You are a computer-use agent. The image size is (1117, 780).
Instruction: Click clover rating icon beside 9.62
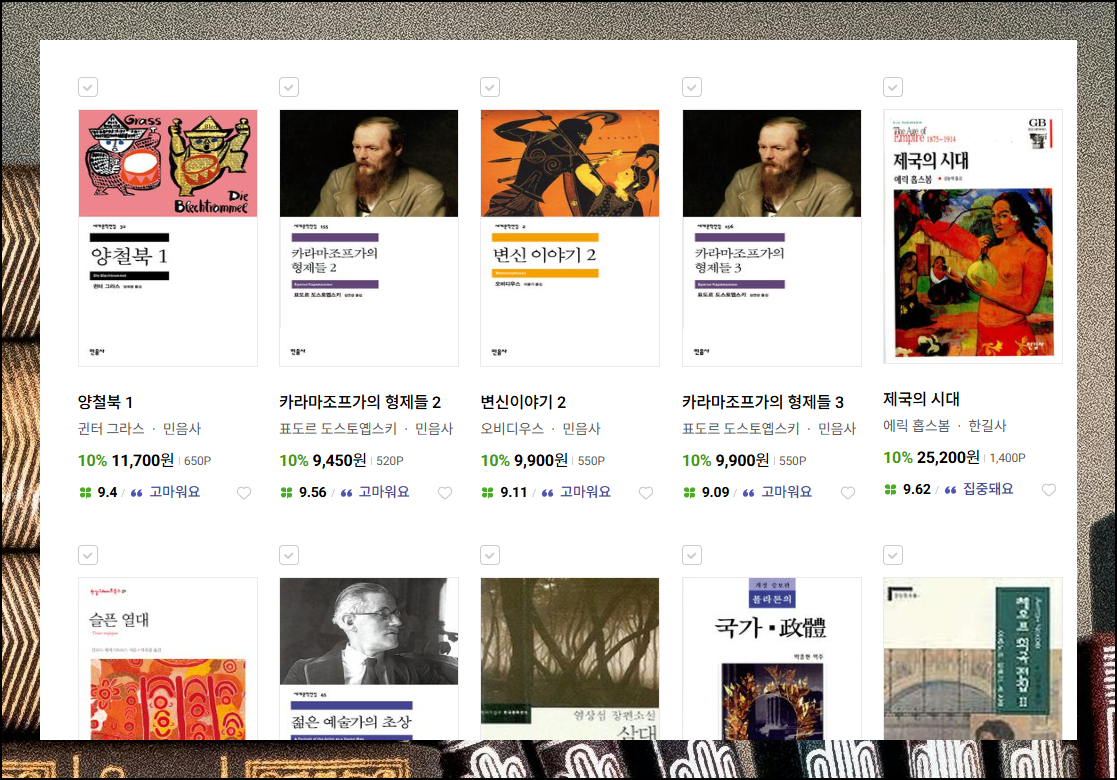coord(890,489)
